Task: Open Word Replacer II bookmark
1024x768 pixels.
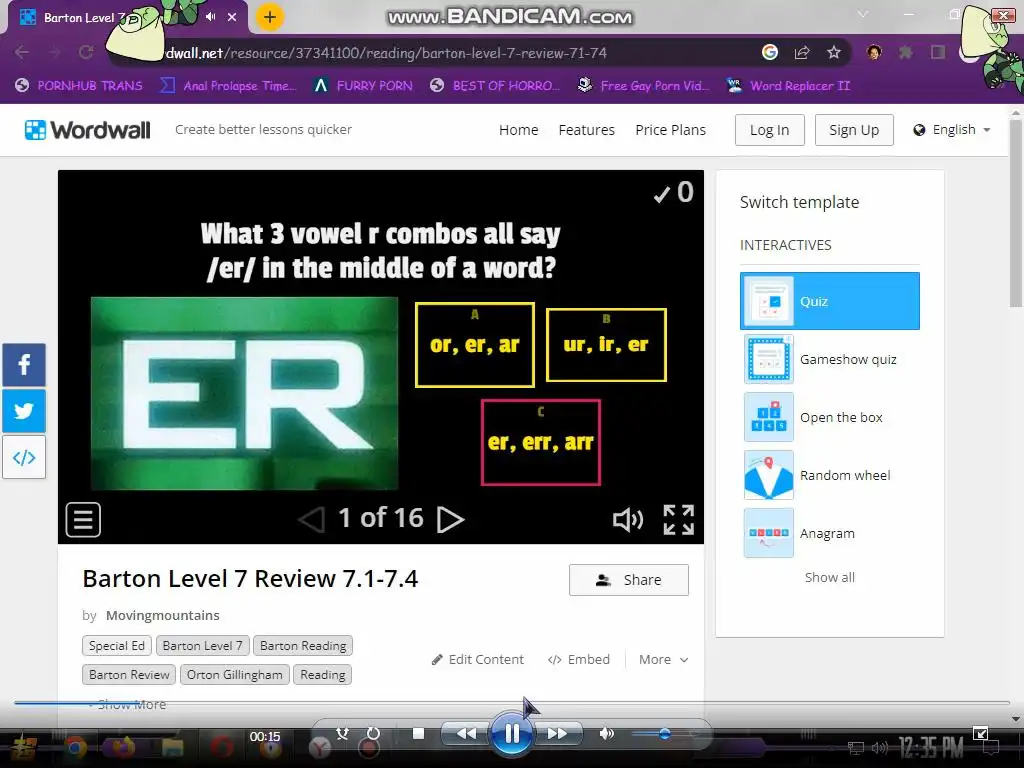Action: click(788, 86)
